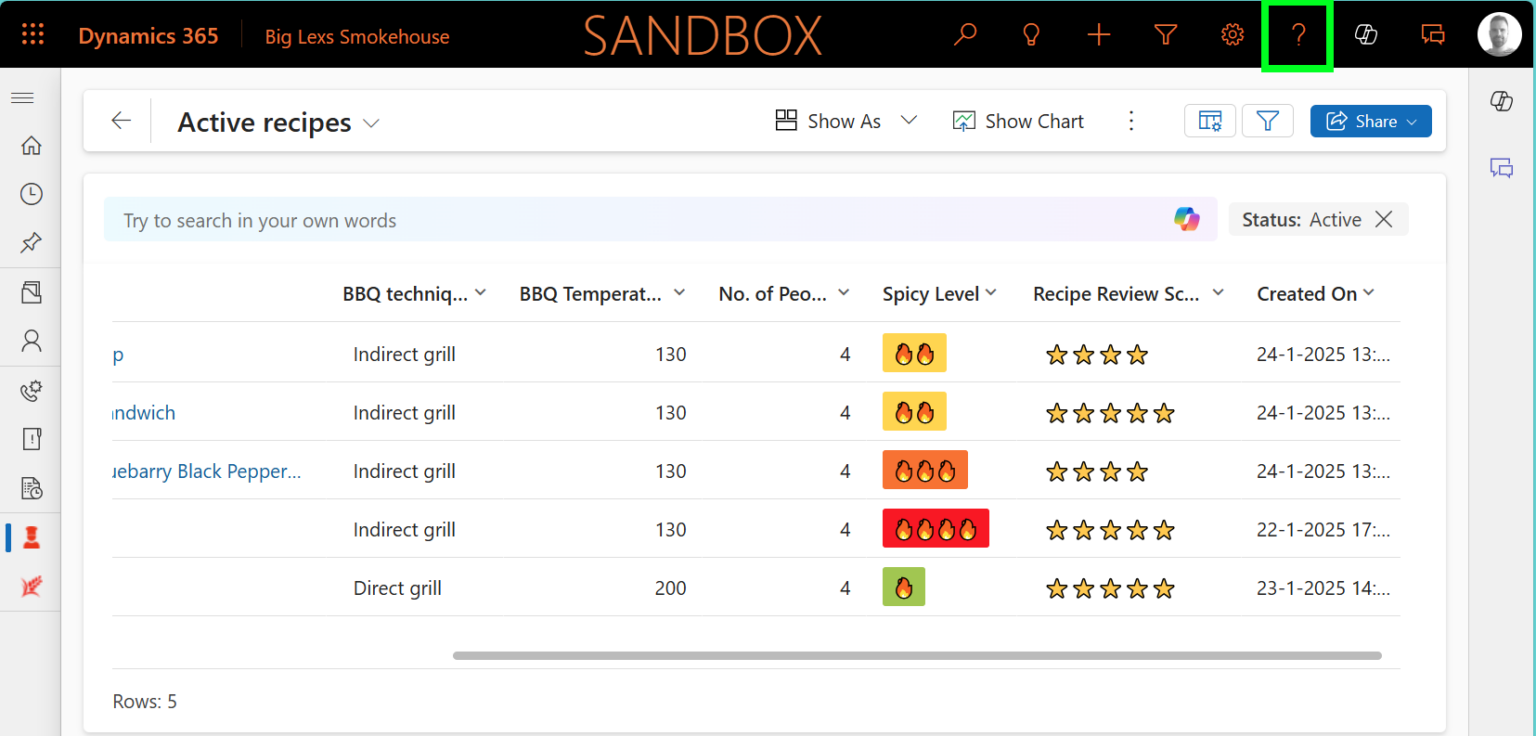Select the person icon in the left sidebar

[31, 341]
